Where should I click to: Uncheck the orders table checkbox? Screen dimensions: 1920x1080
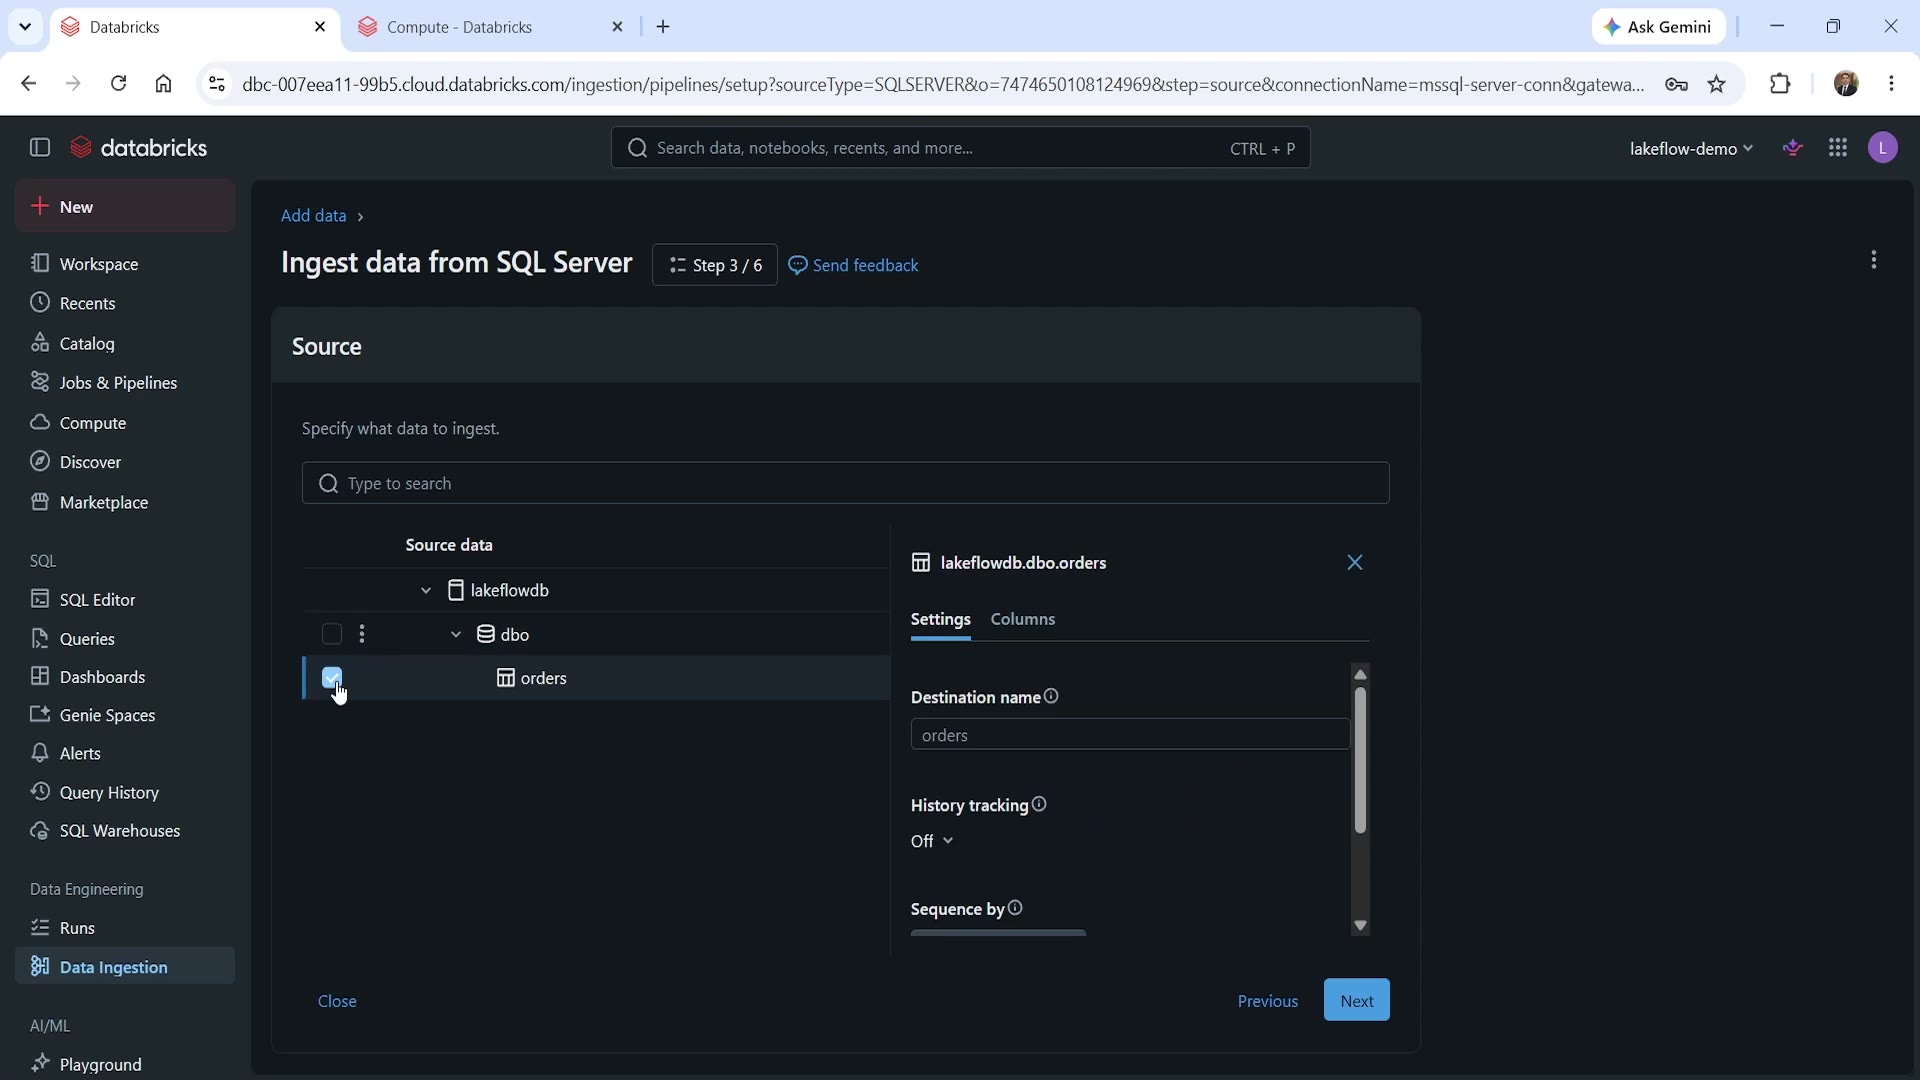[x=332, y=678]
